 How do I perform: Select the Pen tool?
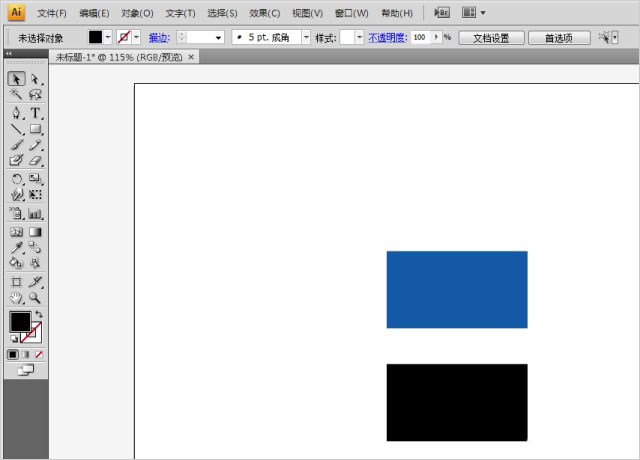coord(16,113)
